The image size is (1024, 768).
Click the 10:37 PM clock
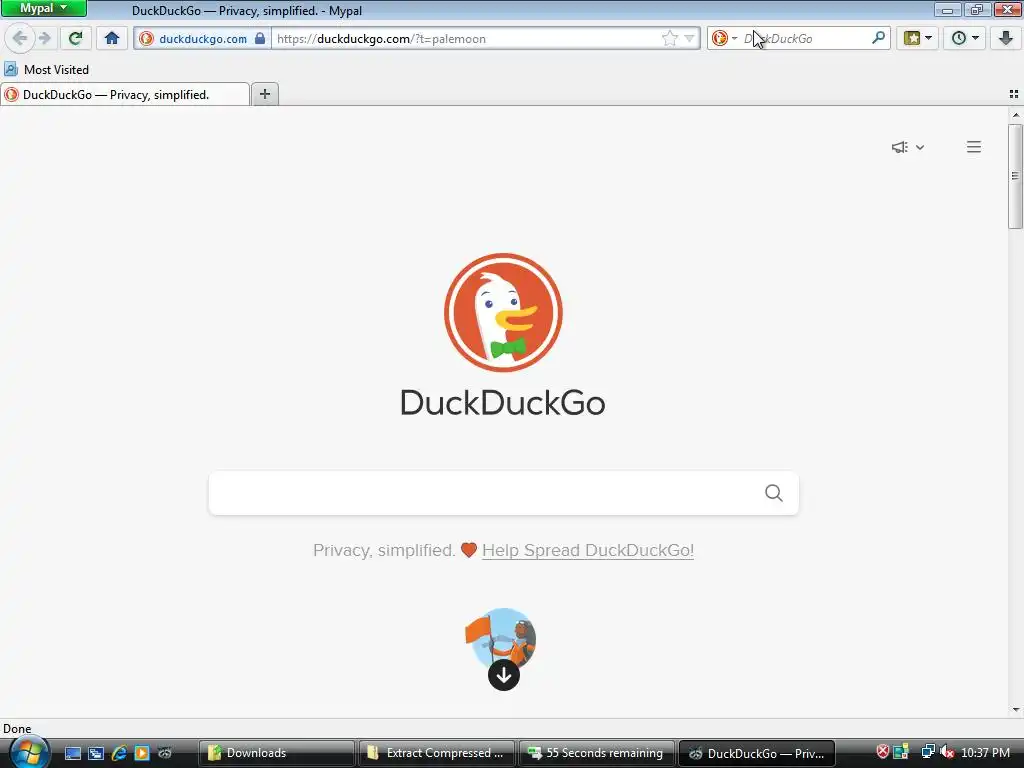point(985,753)
